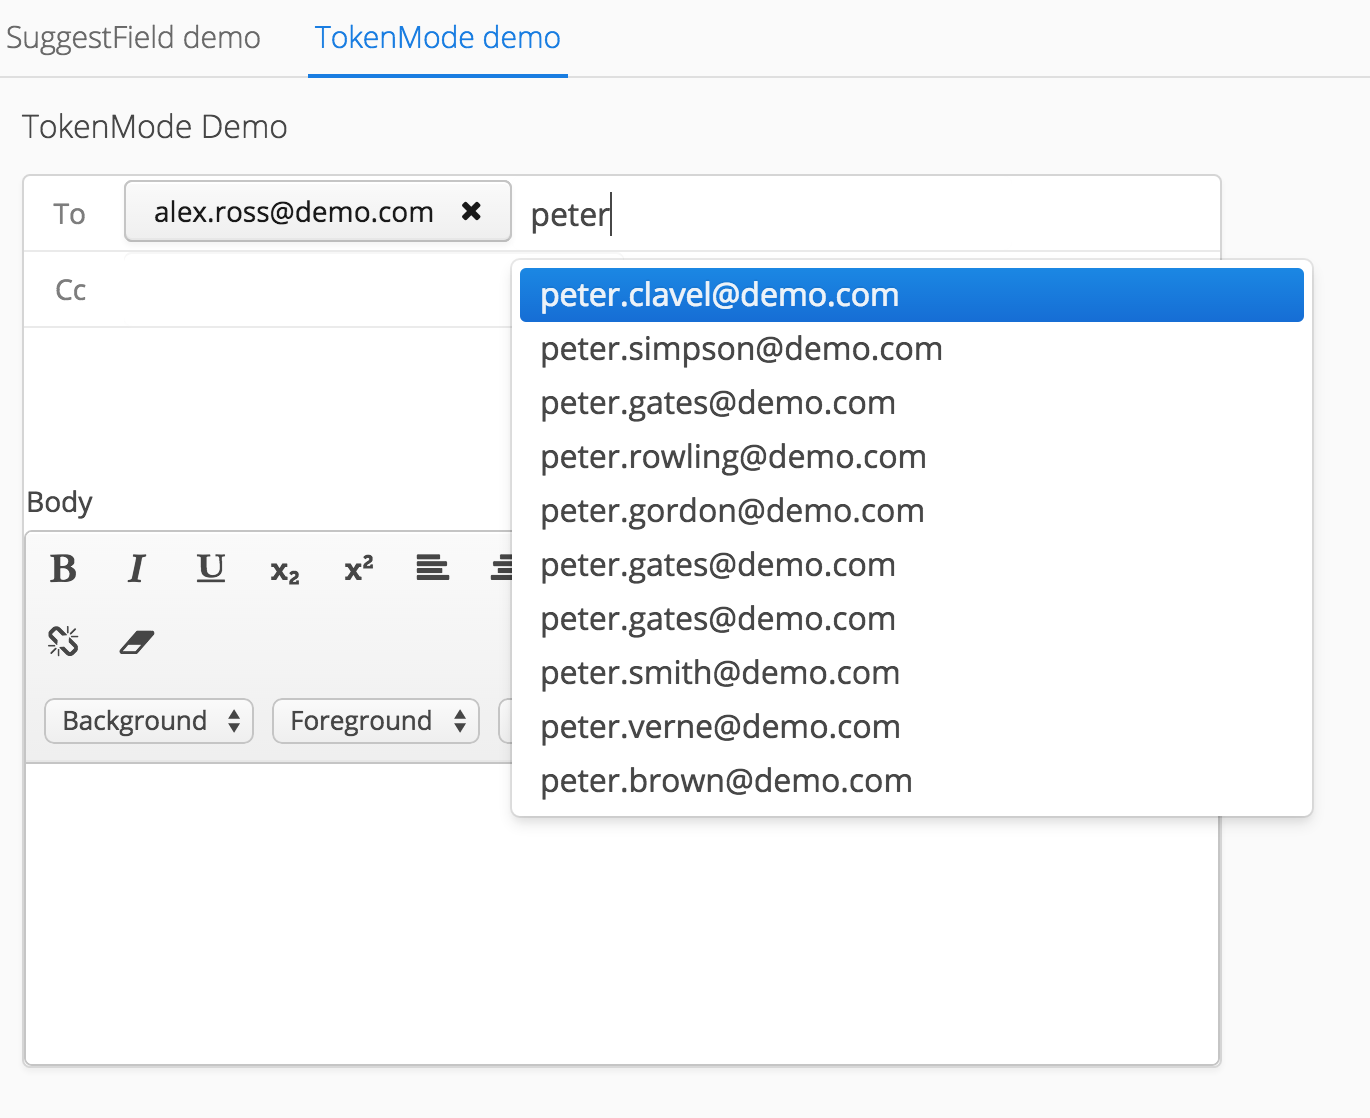Select the TokenMode demo tab

tap(438, 38)
